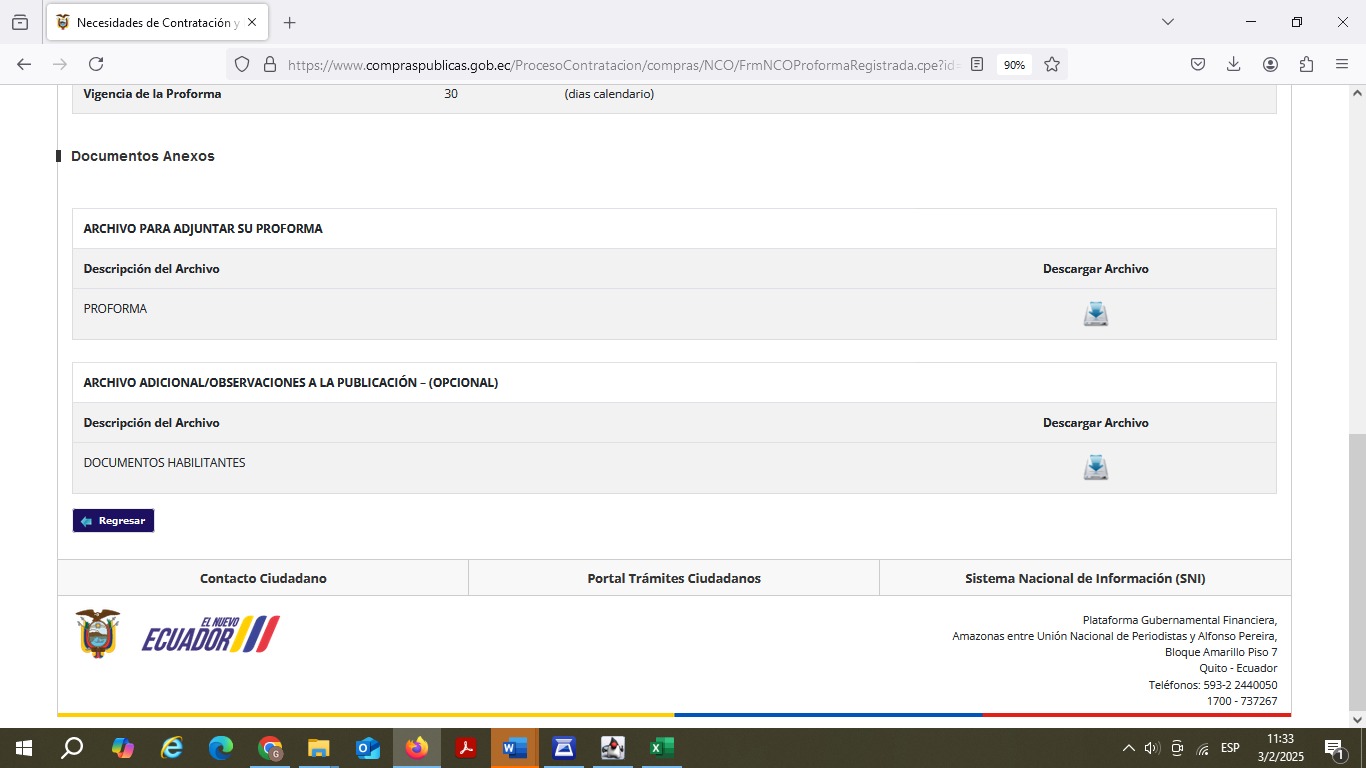
Task: Click the page vertical scrollbar thumb
Action: tap(1357, 570)
